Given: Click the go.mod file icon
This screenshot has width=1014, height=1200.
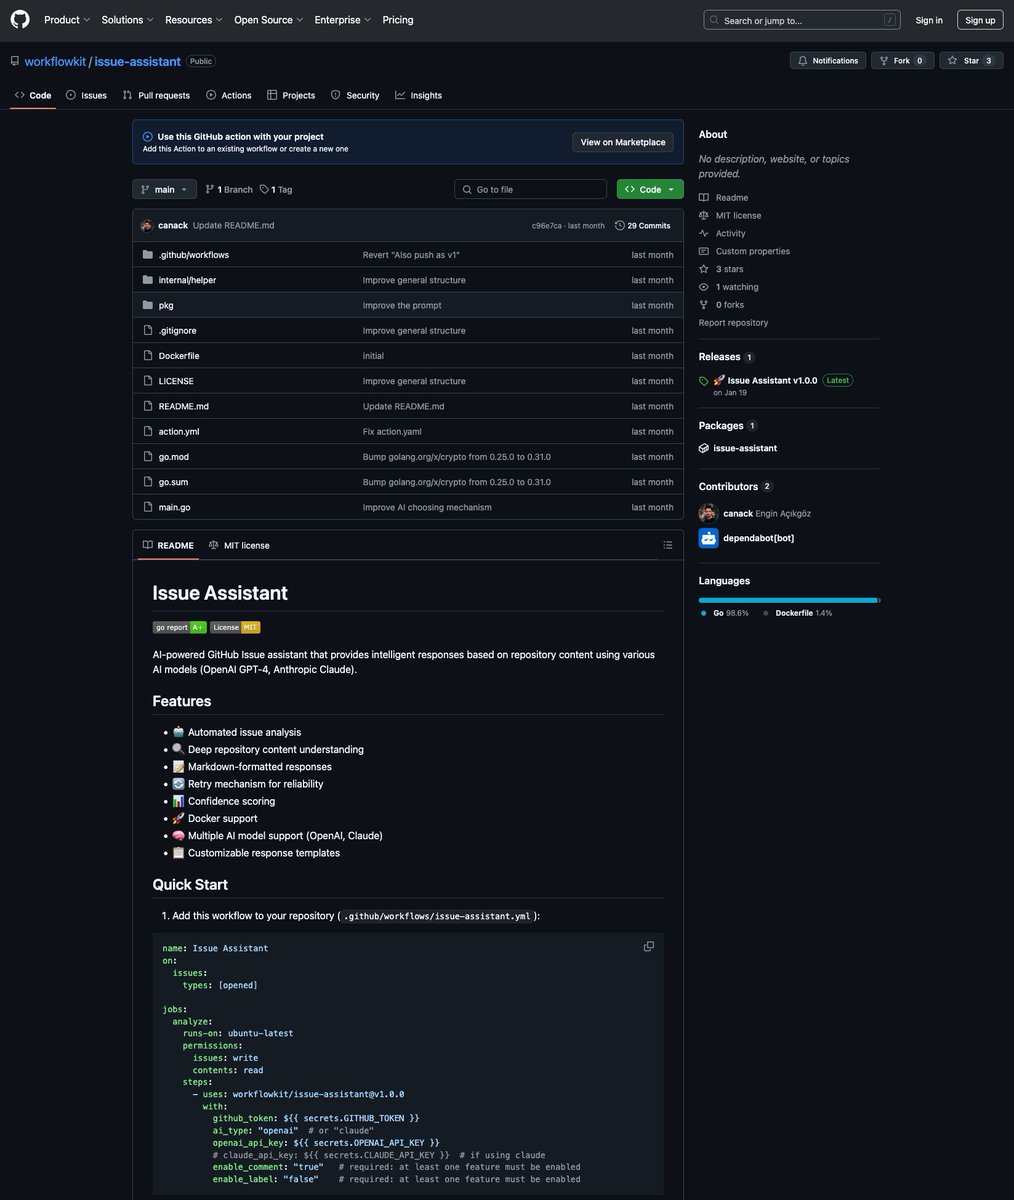Looking at the screenshot, I should (x=148, y=456).
